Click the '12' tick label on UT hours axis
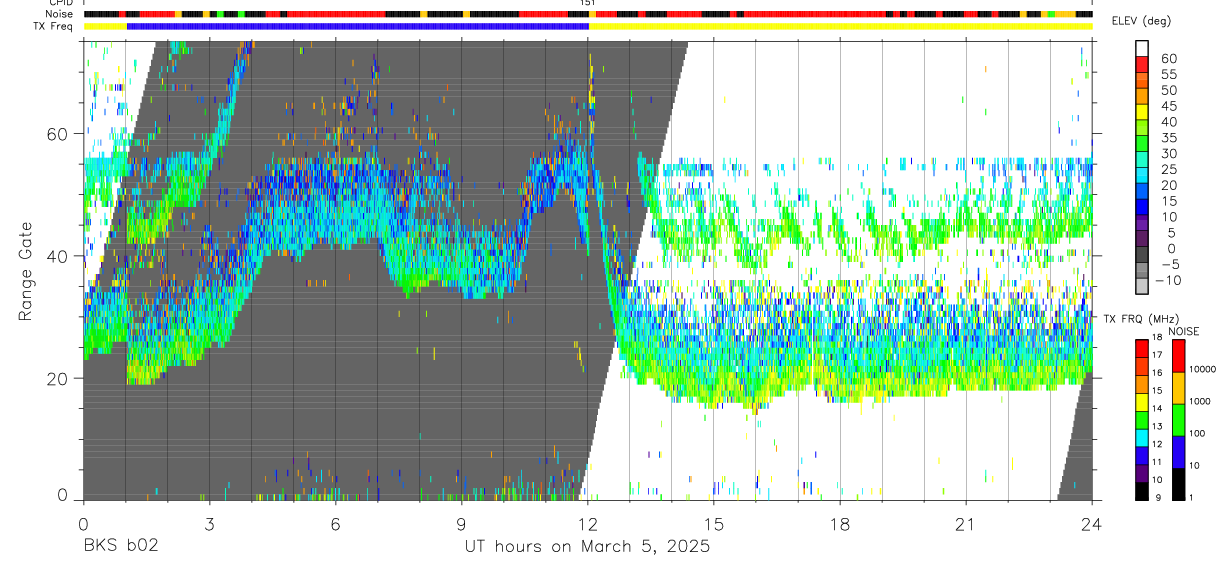Viewport: 1228px width, 567px height. coord(587,524)
